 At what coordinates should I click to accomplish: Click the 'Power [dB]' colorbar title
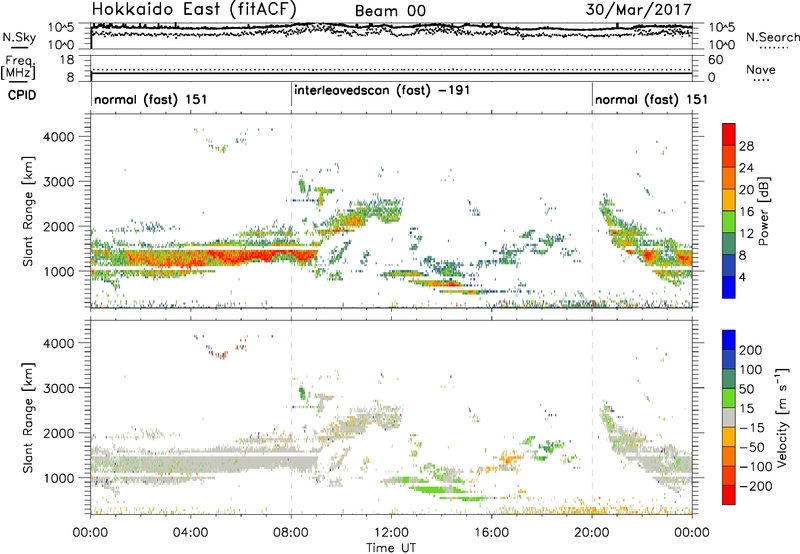coord(763,211)
